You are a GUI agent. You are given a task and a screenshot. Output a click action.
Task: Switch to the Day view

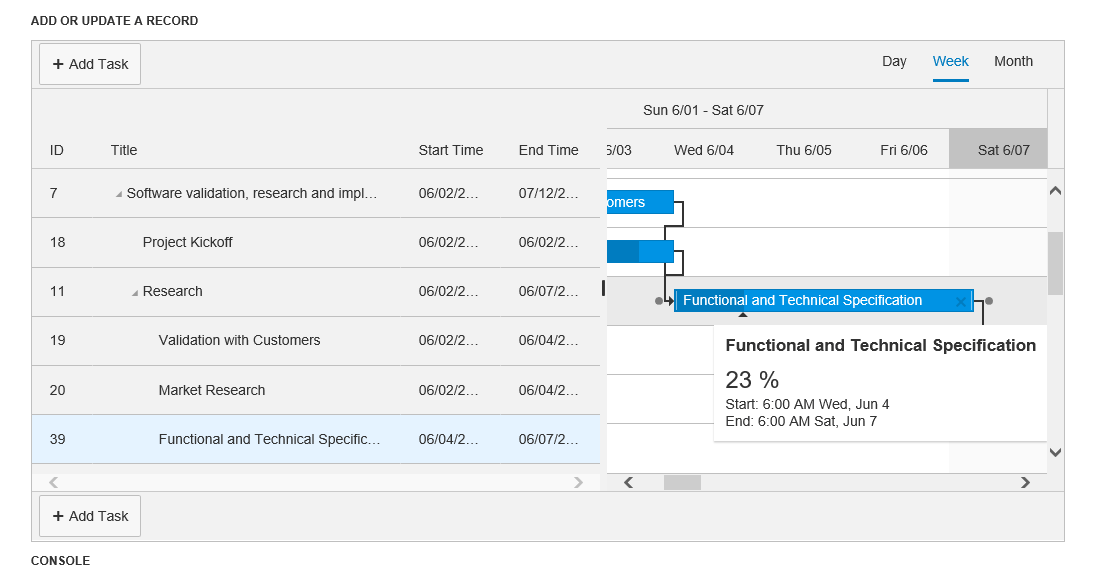(x=894, y=62)
